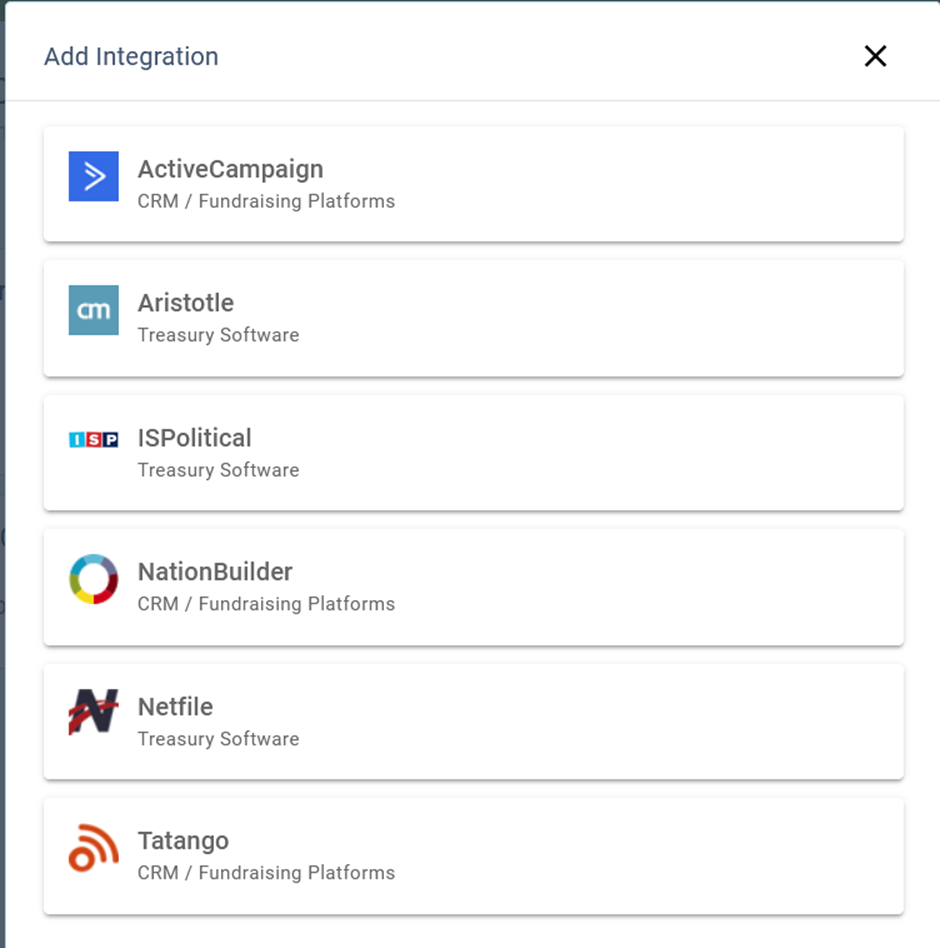Click the NationBuilder title text

coord(214,571)
